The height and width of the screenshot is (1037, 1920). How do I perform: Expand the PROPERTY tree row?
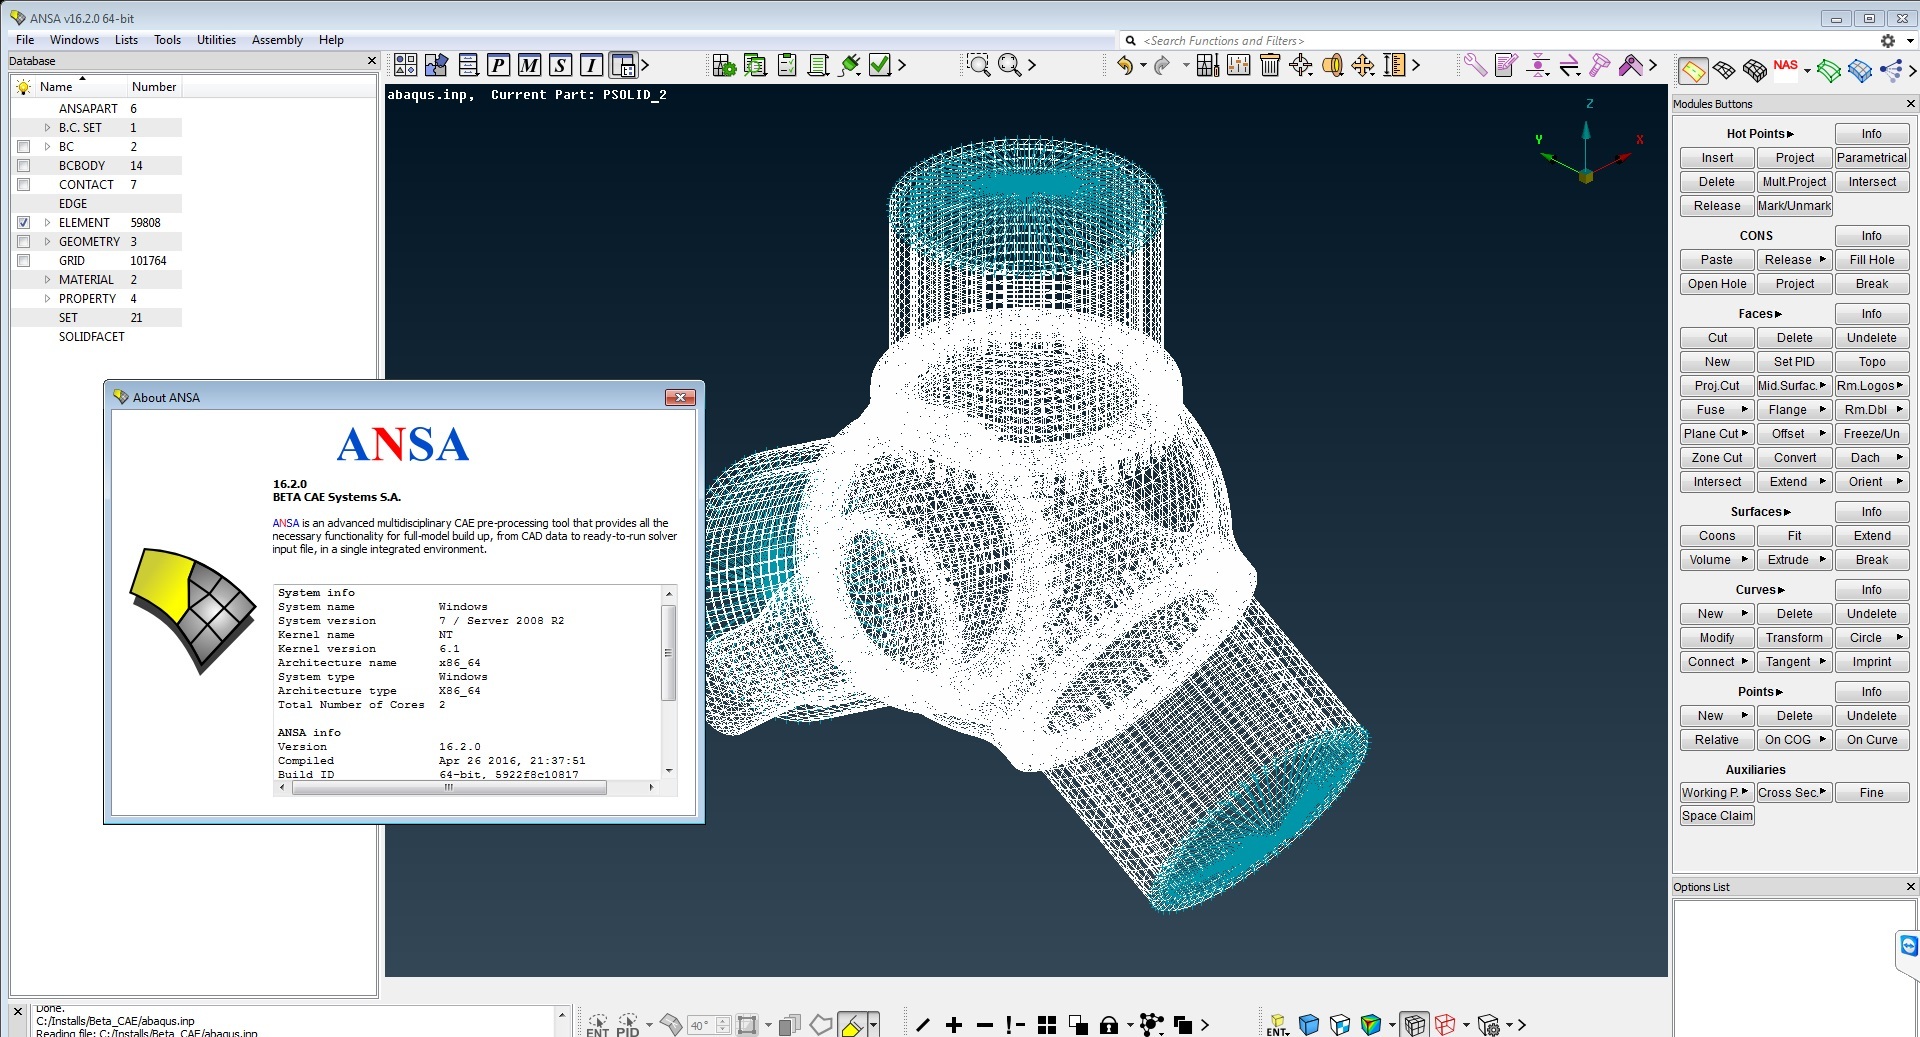pos(47,299)
